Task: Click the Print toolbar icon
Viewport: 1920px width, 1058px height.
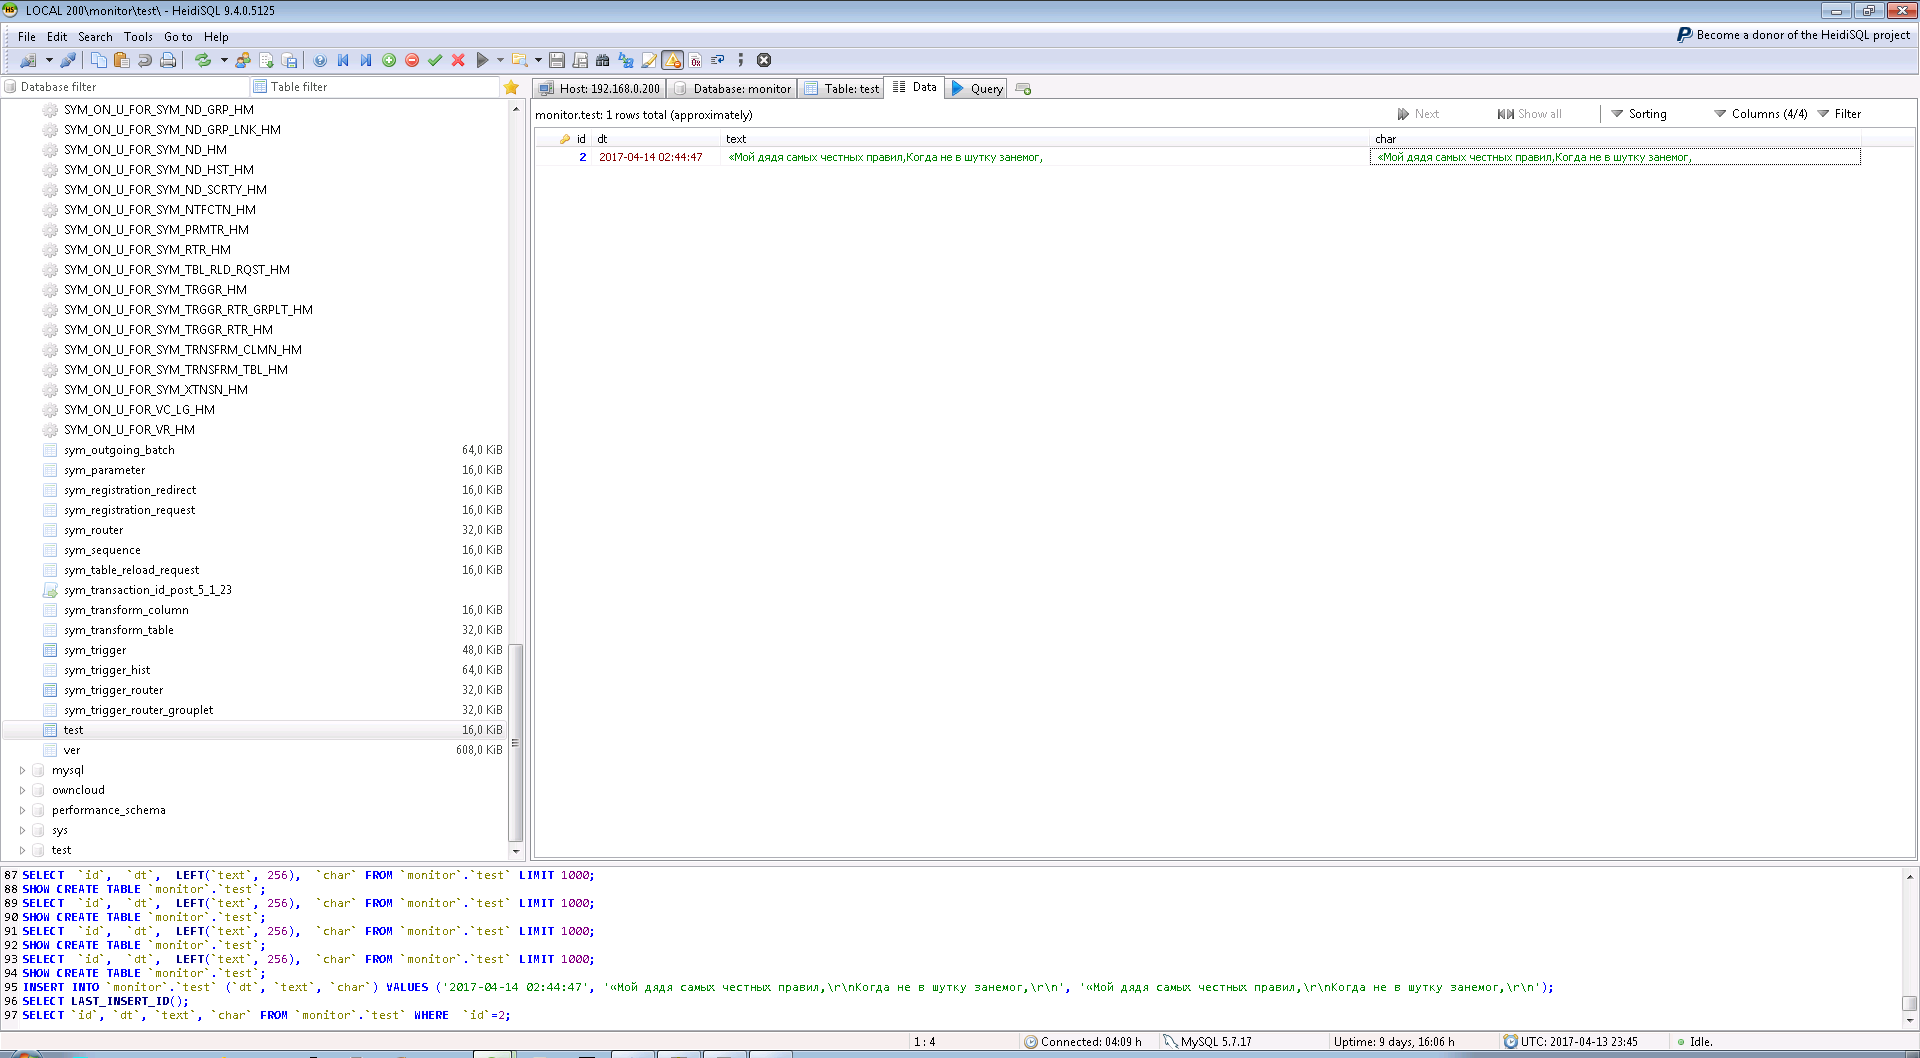Action: 168,60
